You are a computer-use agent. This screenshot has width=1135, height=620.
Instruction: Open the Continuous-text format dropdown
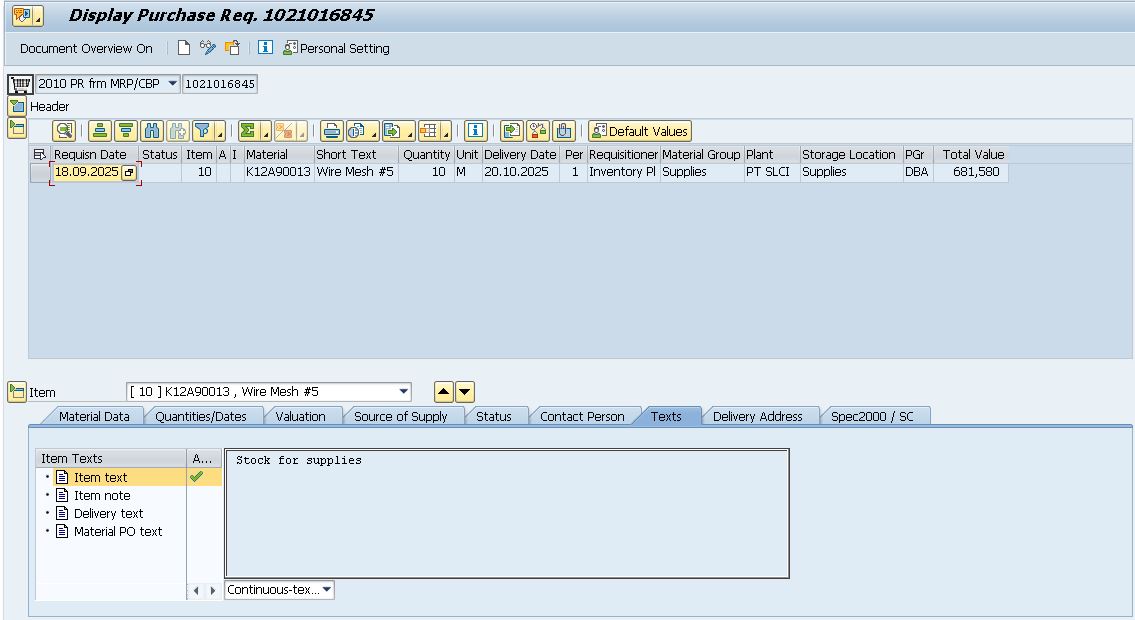(x=327, y=590)
